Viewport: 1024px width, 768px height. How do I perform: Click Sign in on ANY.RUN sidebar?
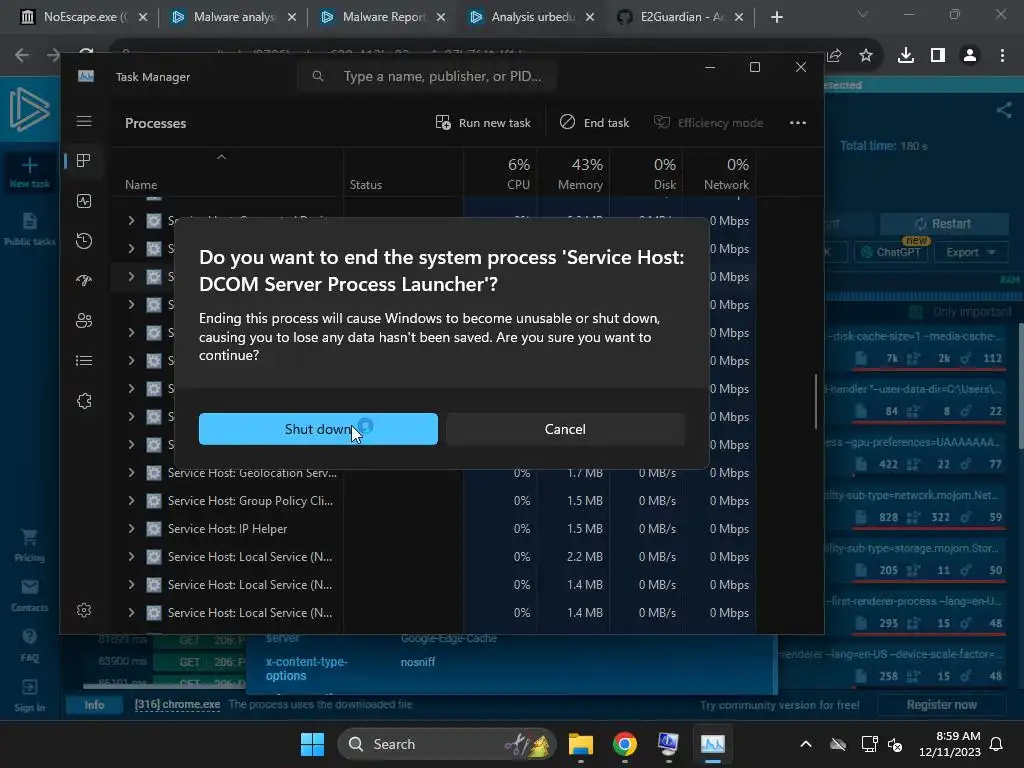click(29, 696)
